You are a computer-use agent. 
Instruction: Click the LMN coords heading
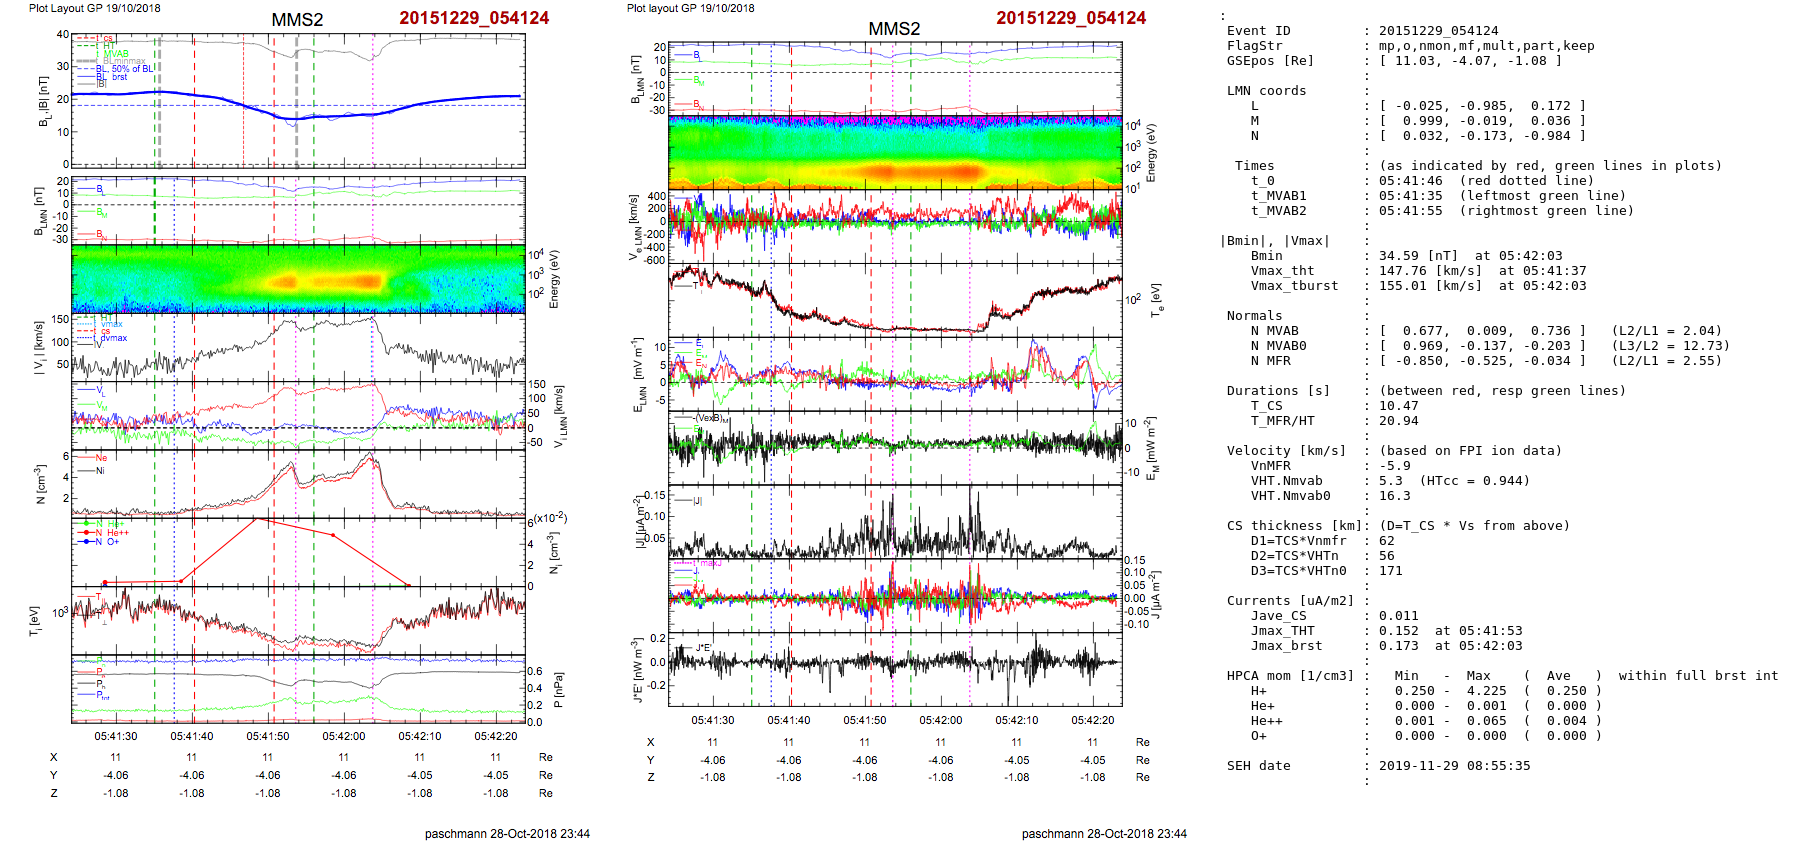(x=1266, y=91)
